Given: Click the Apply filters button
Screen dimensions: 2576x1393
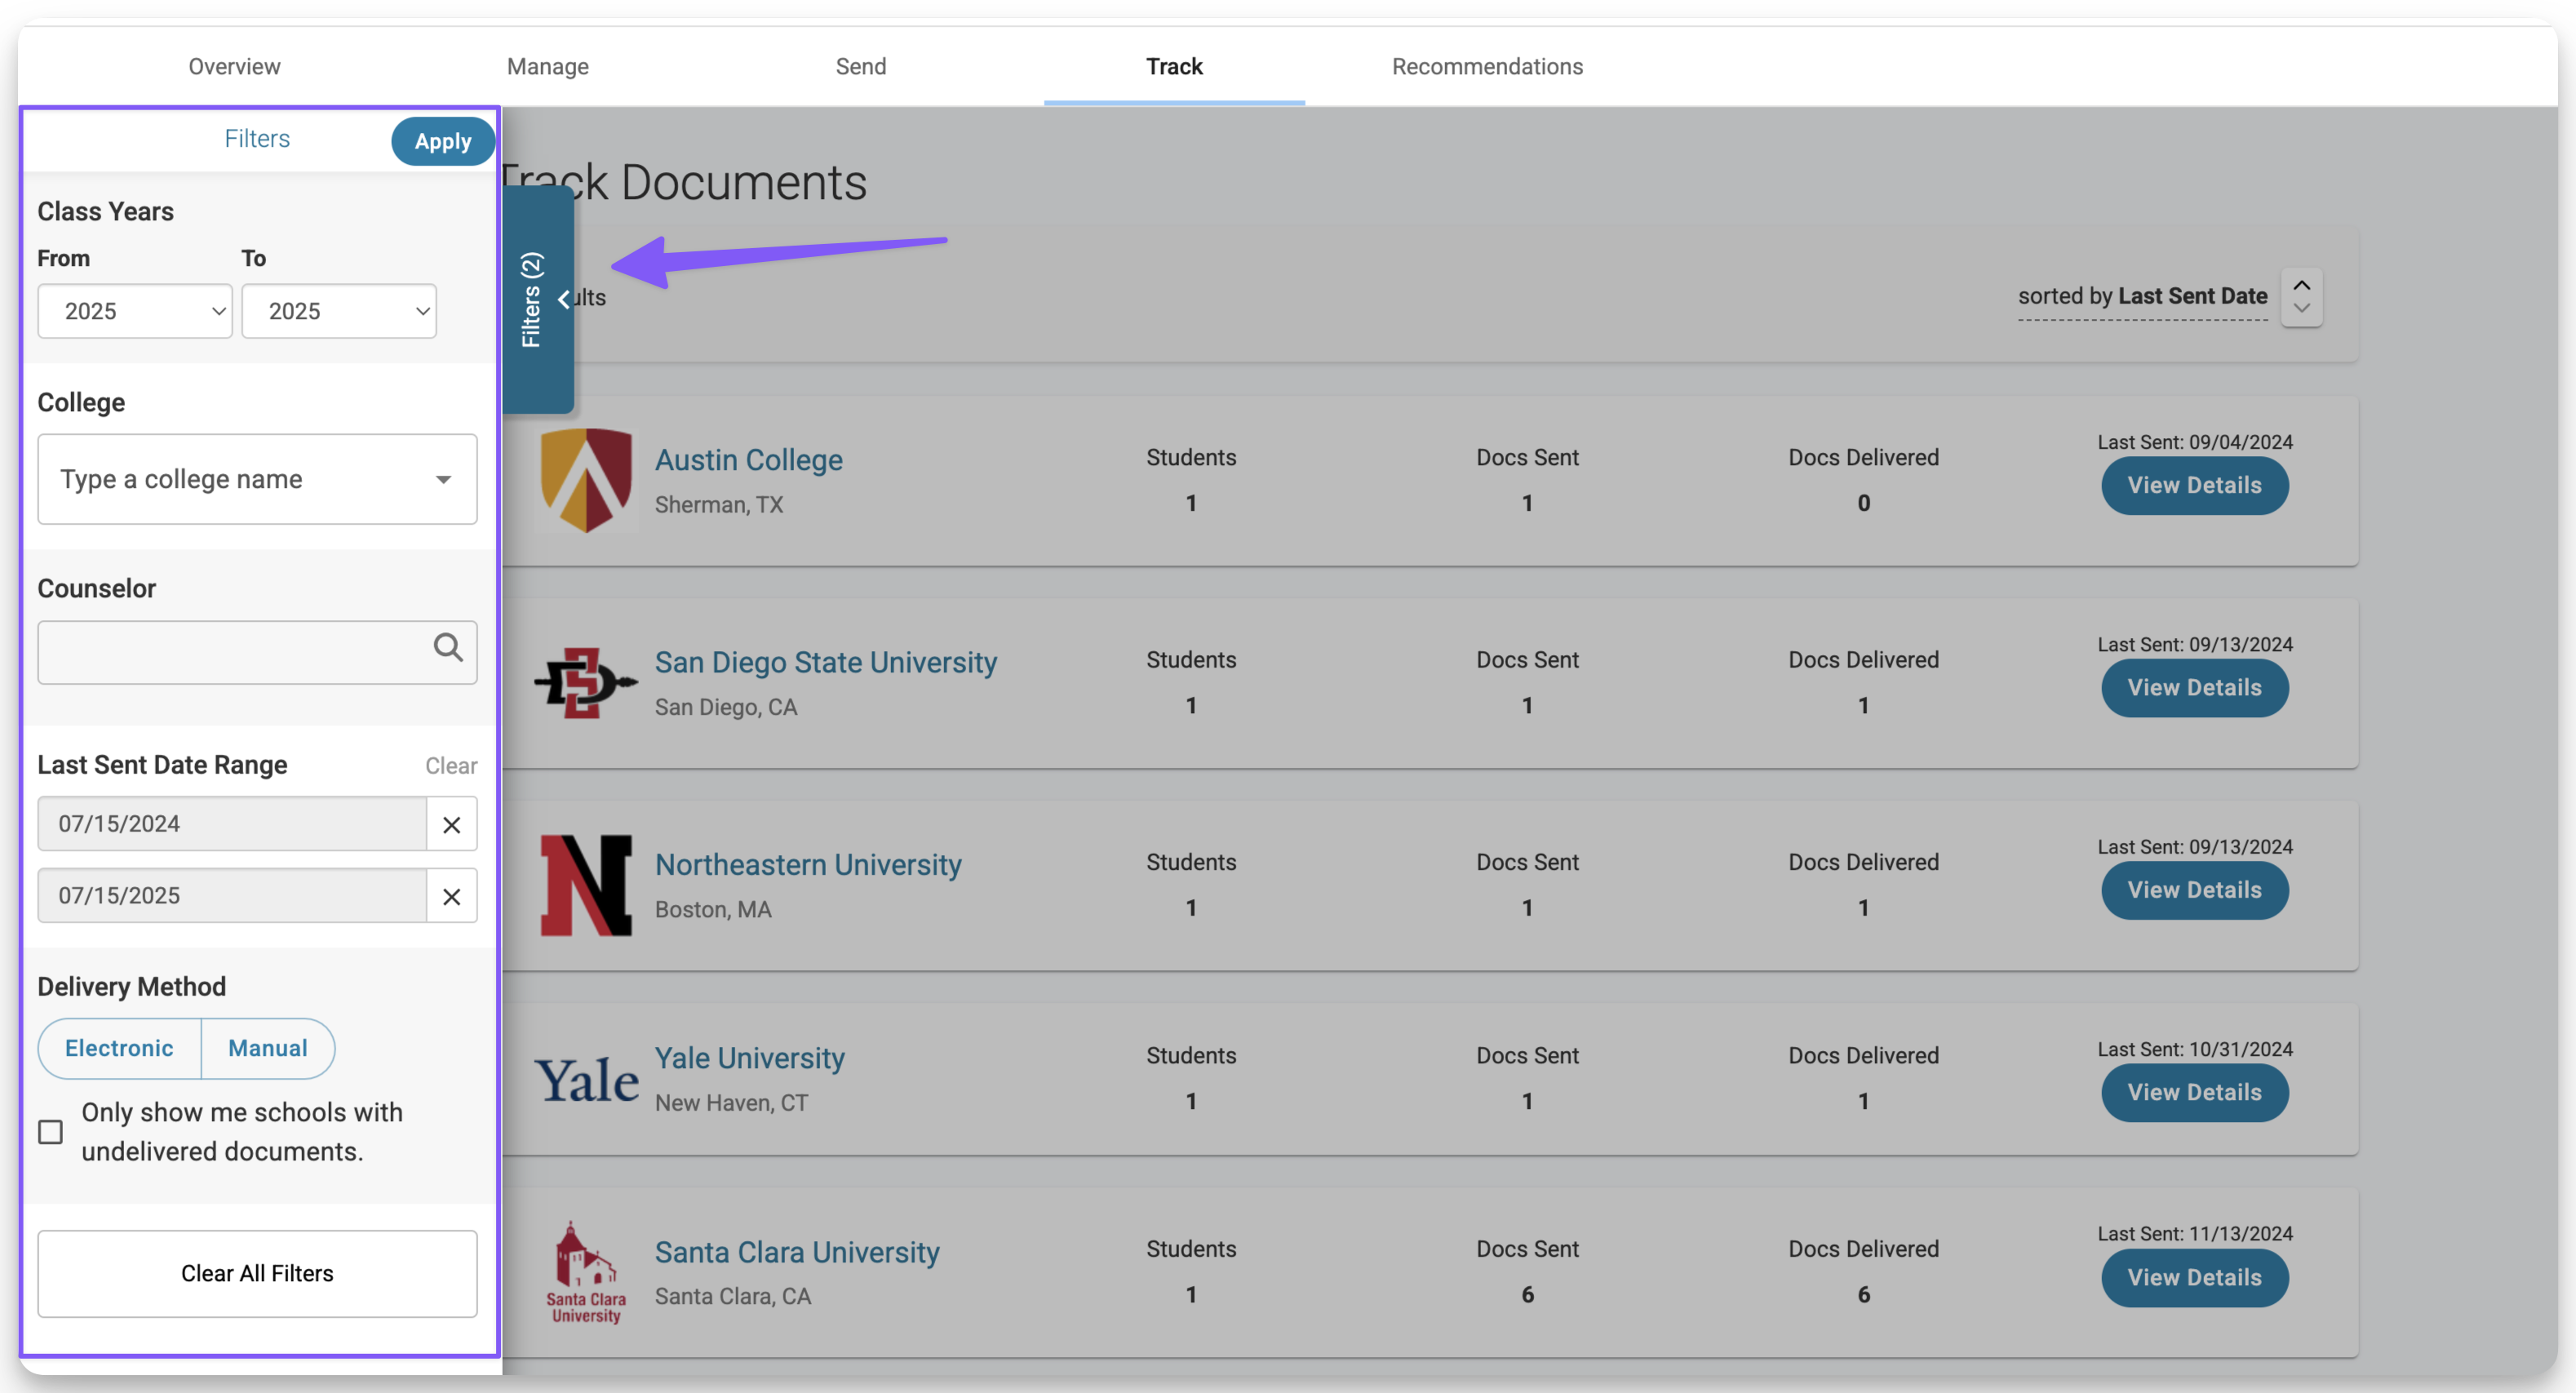Looking at the screenshot, I should pos(443,141).
